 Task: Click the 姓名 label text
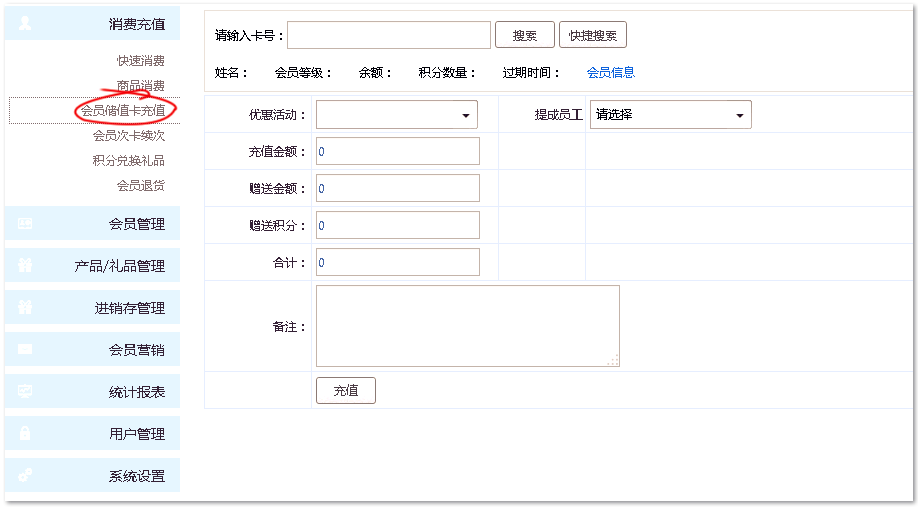point(231,73)
